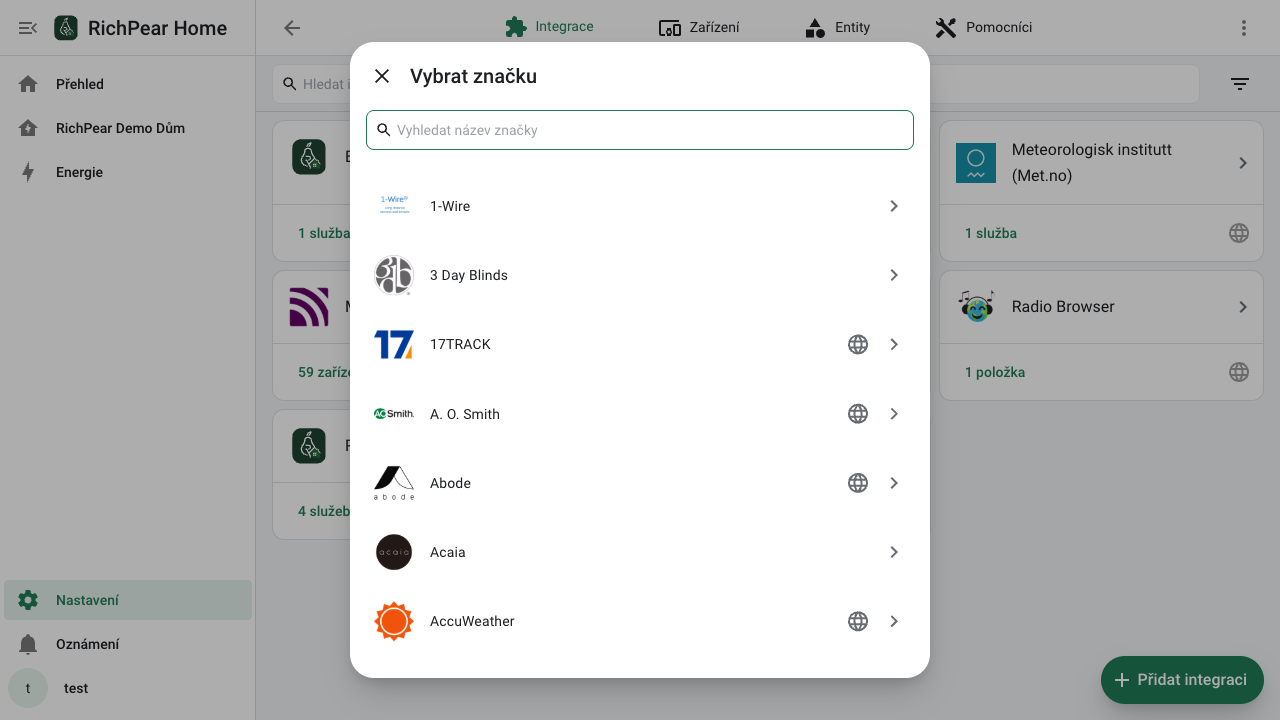Open the 1 položka link on Radio Browser
This screenshot has width=1280, height=720.
coord(995,372)
